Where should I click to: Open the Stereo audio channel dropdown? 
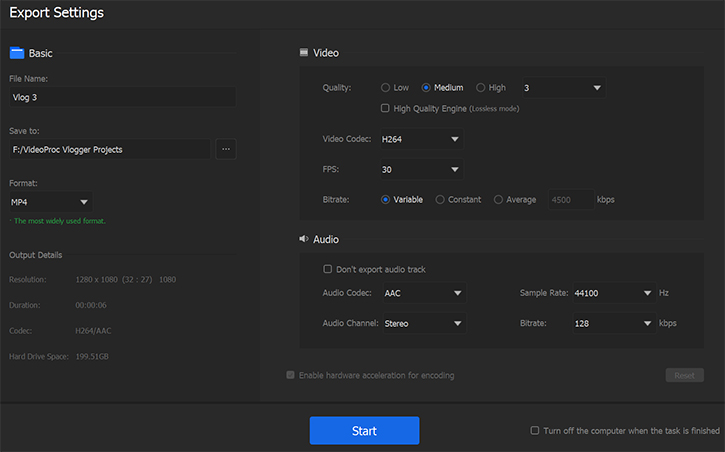tap(422, 324)
